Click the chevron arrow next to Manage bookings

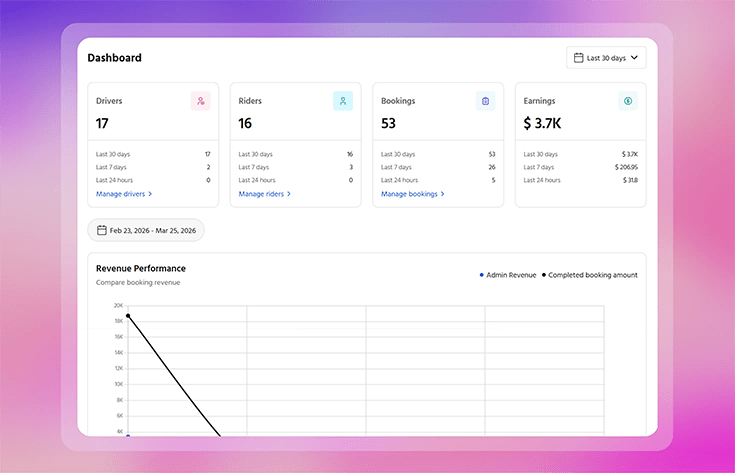[442, 194]
